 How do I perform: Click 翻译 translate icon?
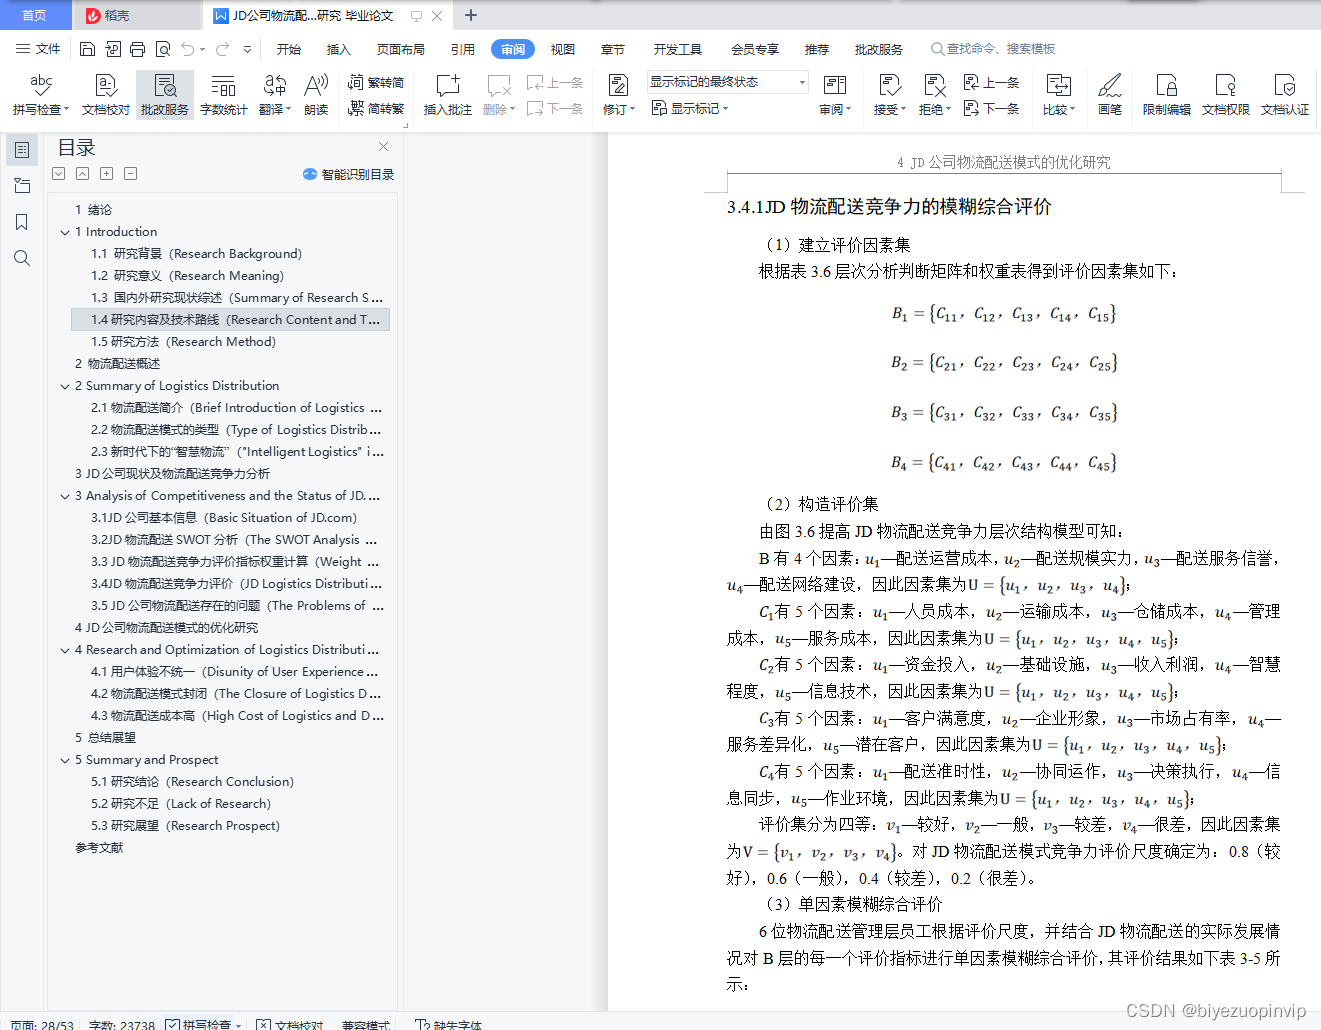(274, 95)
